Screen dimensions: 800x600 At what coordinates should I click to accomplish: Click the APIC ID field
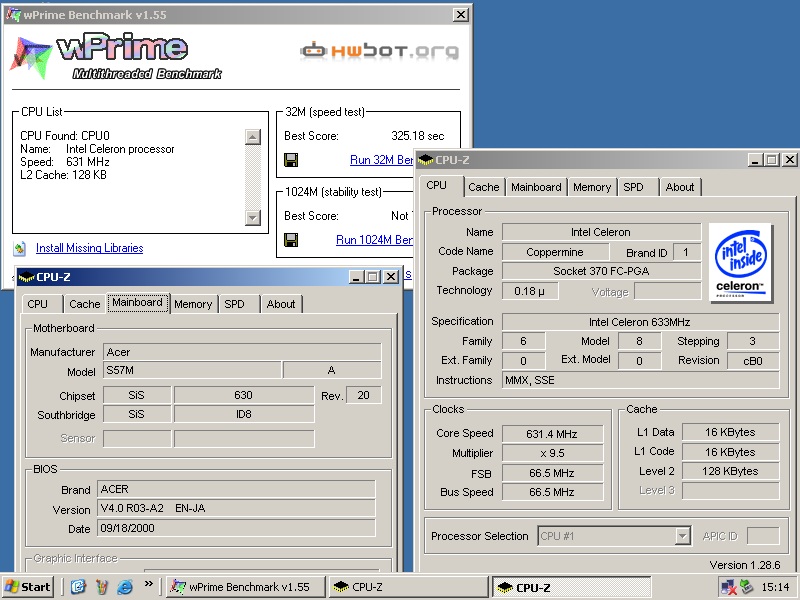click(763, 536)
